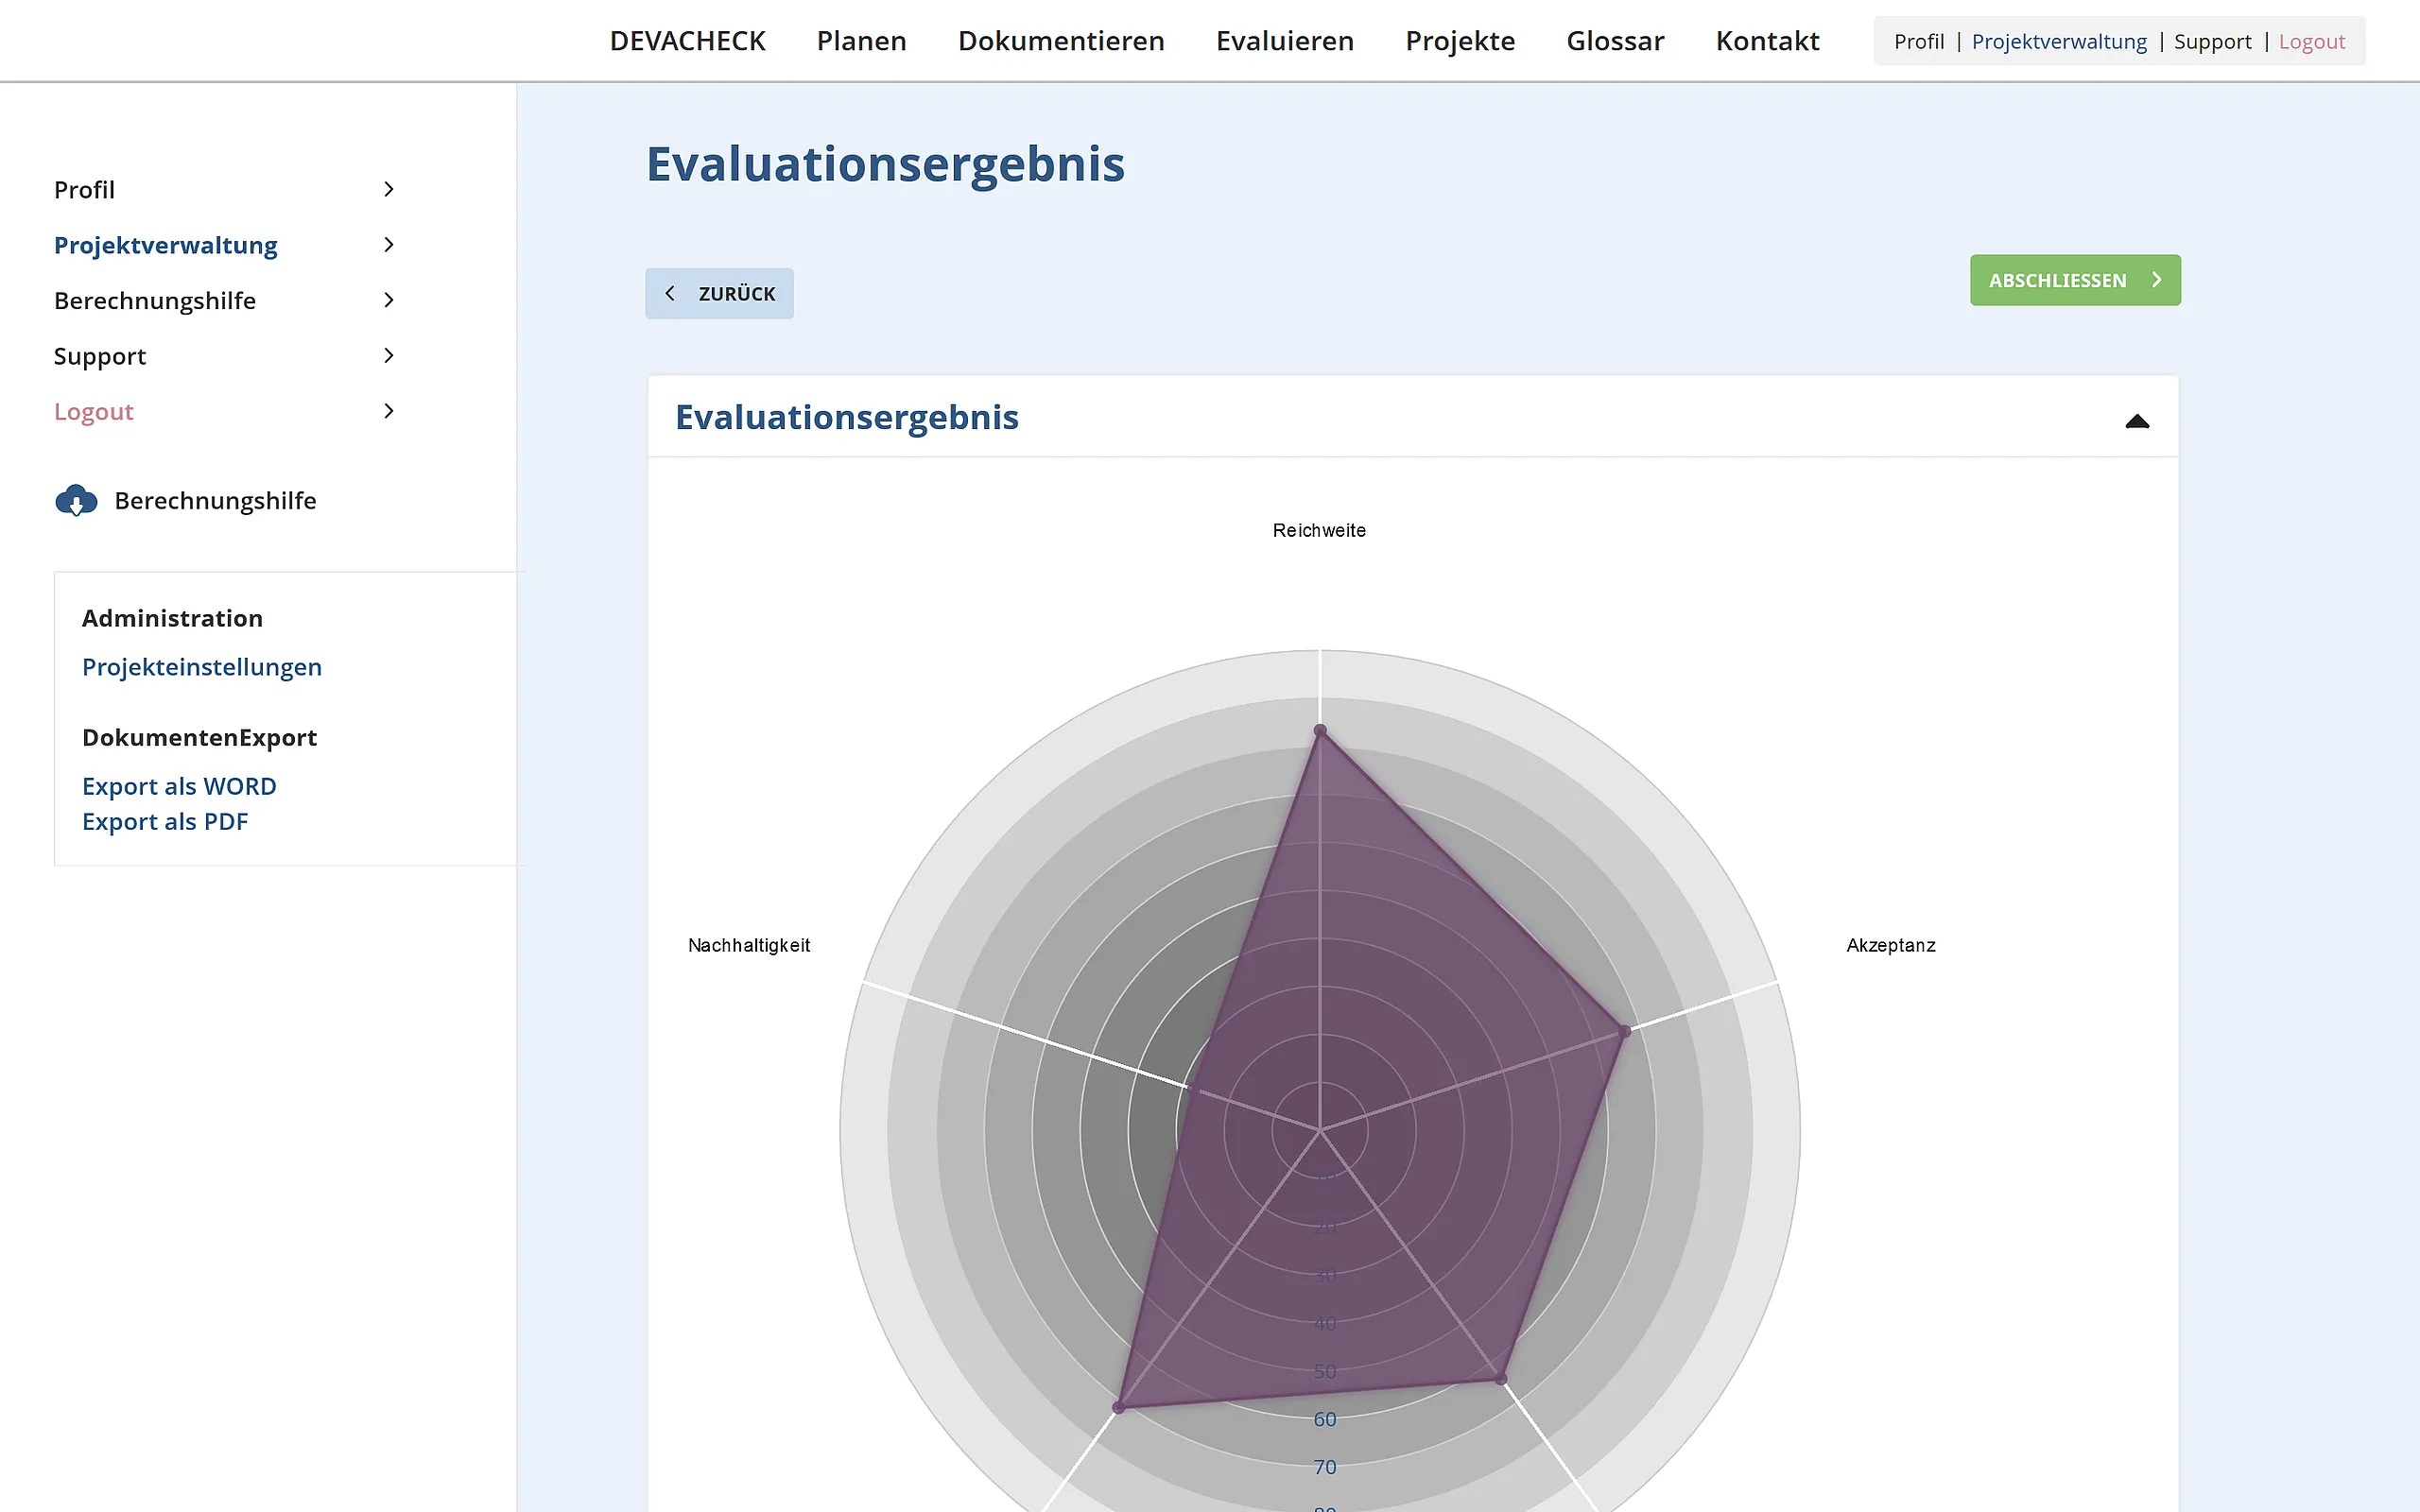Expand the Projektverwaltung sidebar chevron
The image size is (2420, 1512).
click(389, 245)
